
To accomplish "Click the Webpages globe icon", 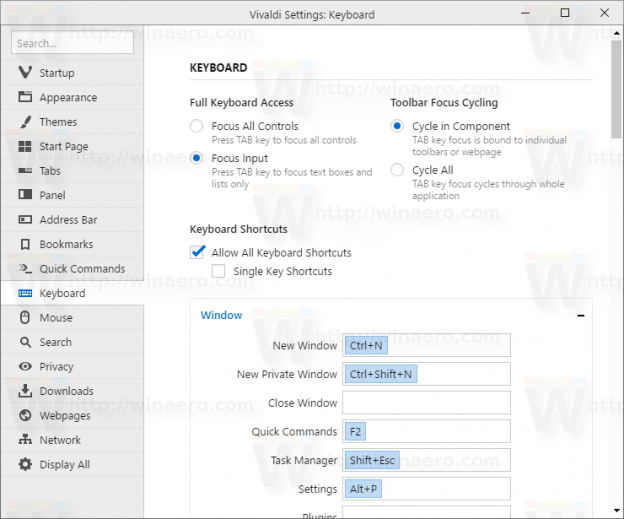I will [x=25, y=415].
